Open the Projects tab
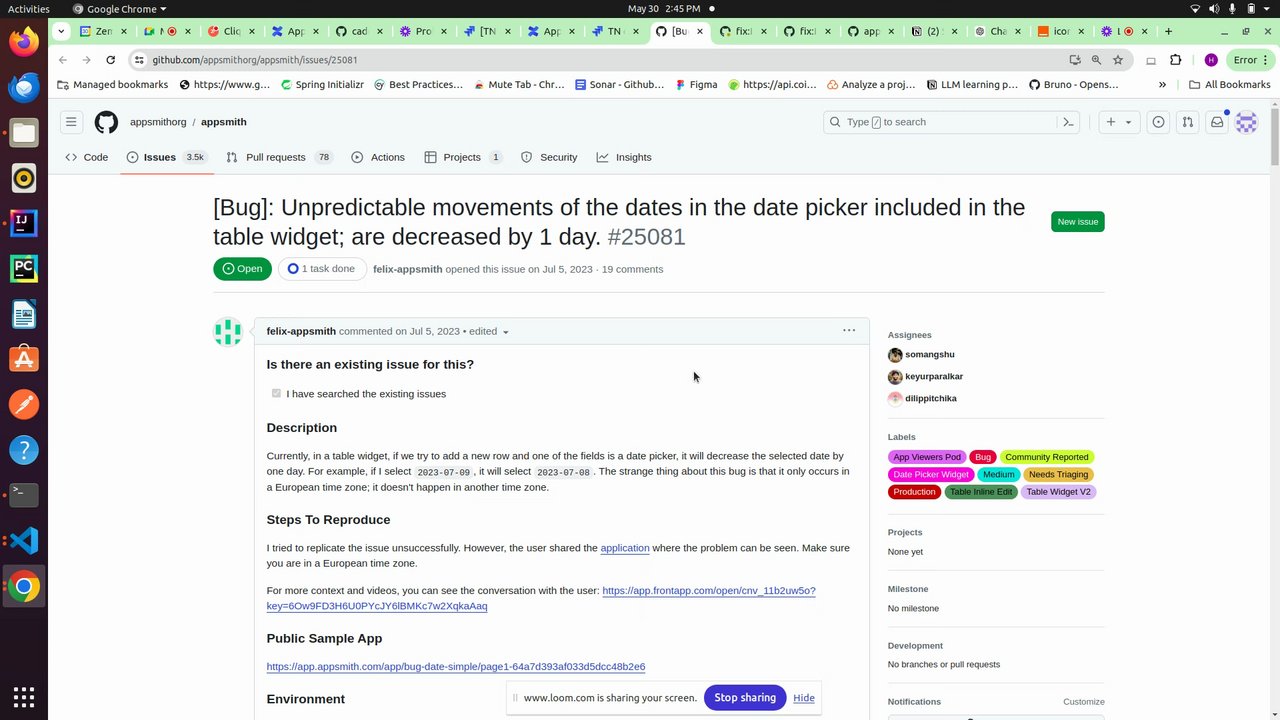 pyautogui.click(x=463, y=157)
